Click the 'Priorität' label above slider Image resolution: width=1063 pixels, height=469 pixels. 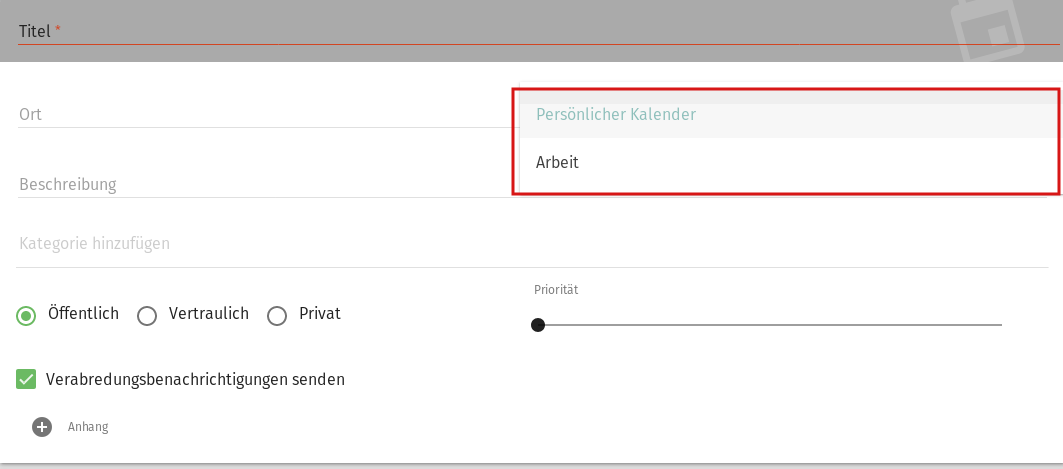click(x=556, y=290)
